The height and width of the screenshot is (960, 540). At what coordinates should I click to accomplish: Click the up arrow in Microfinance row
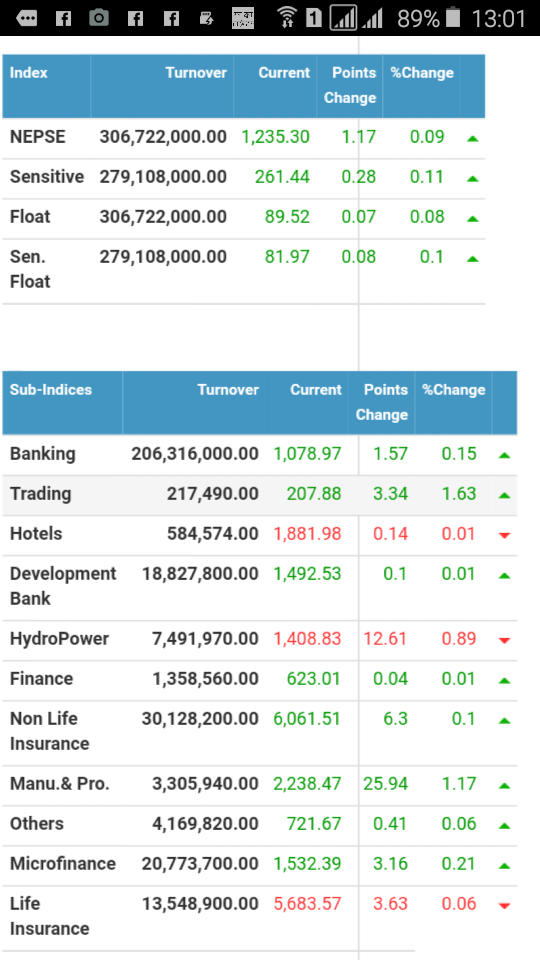pyautogui.click(x=504, y=866)
